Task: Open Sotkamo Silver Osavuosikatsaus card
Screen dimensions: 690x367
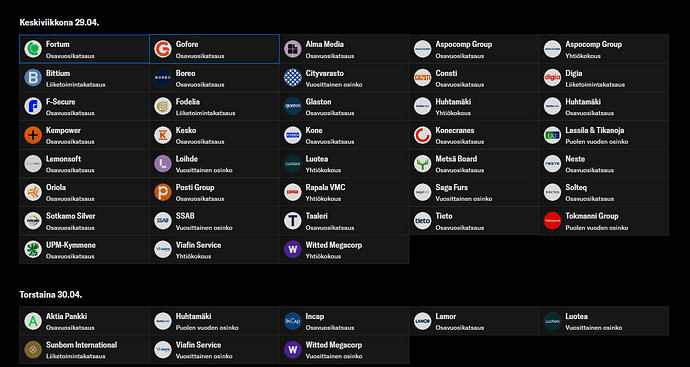Action: coord(84,220)
